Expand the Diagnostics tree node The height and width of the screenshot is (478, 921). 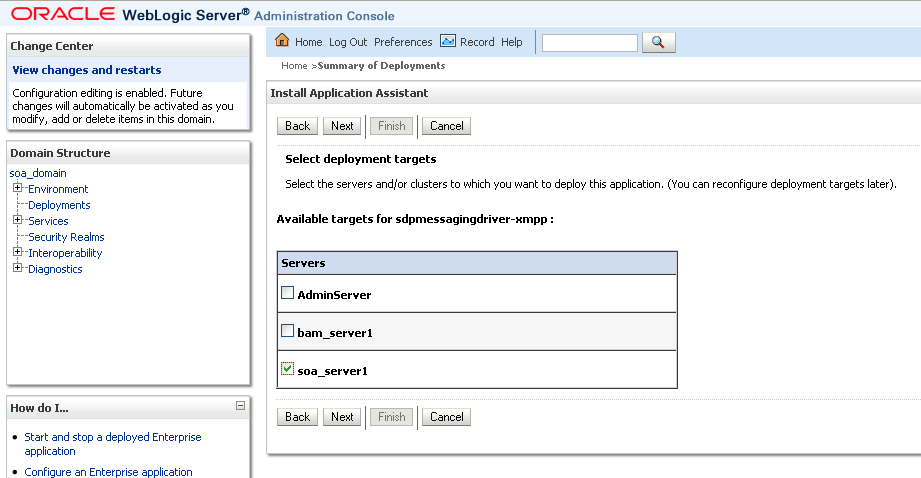click(x=18, y=269)
